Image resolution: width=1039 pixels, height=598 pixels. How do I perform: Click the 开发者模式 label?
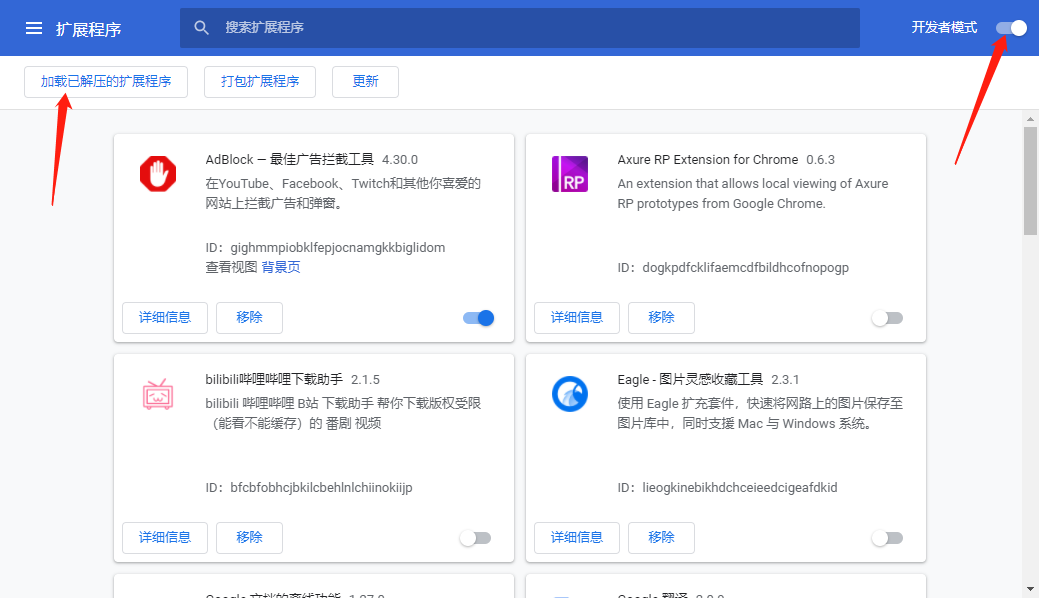[944, 27]
